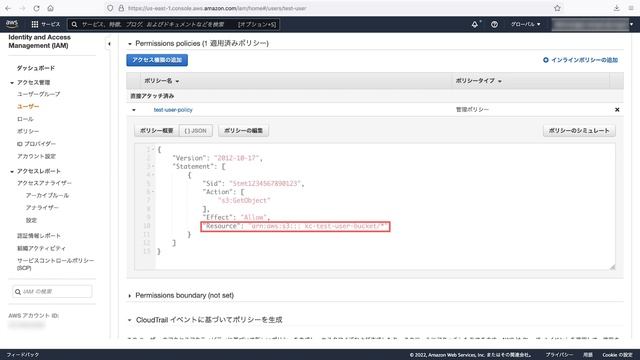Click フィードバック in footer

click(23, 355)
